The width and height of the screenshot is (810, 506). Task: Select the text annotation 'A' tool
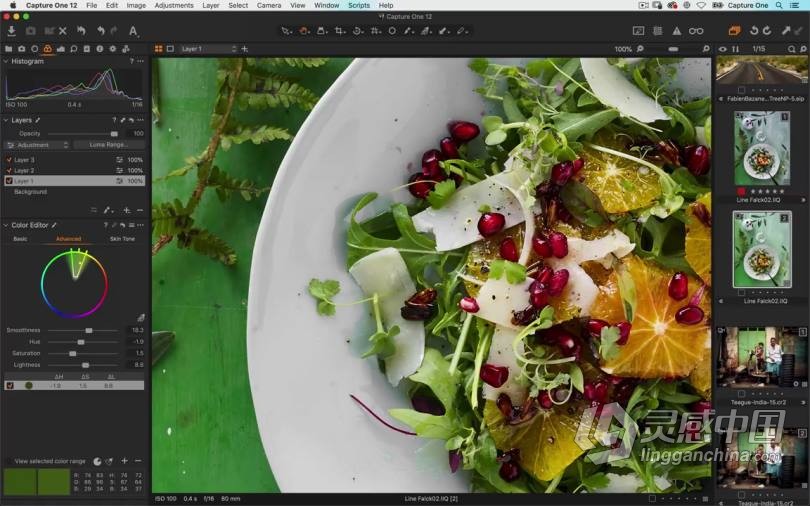pos(133,31)
